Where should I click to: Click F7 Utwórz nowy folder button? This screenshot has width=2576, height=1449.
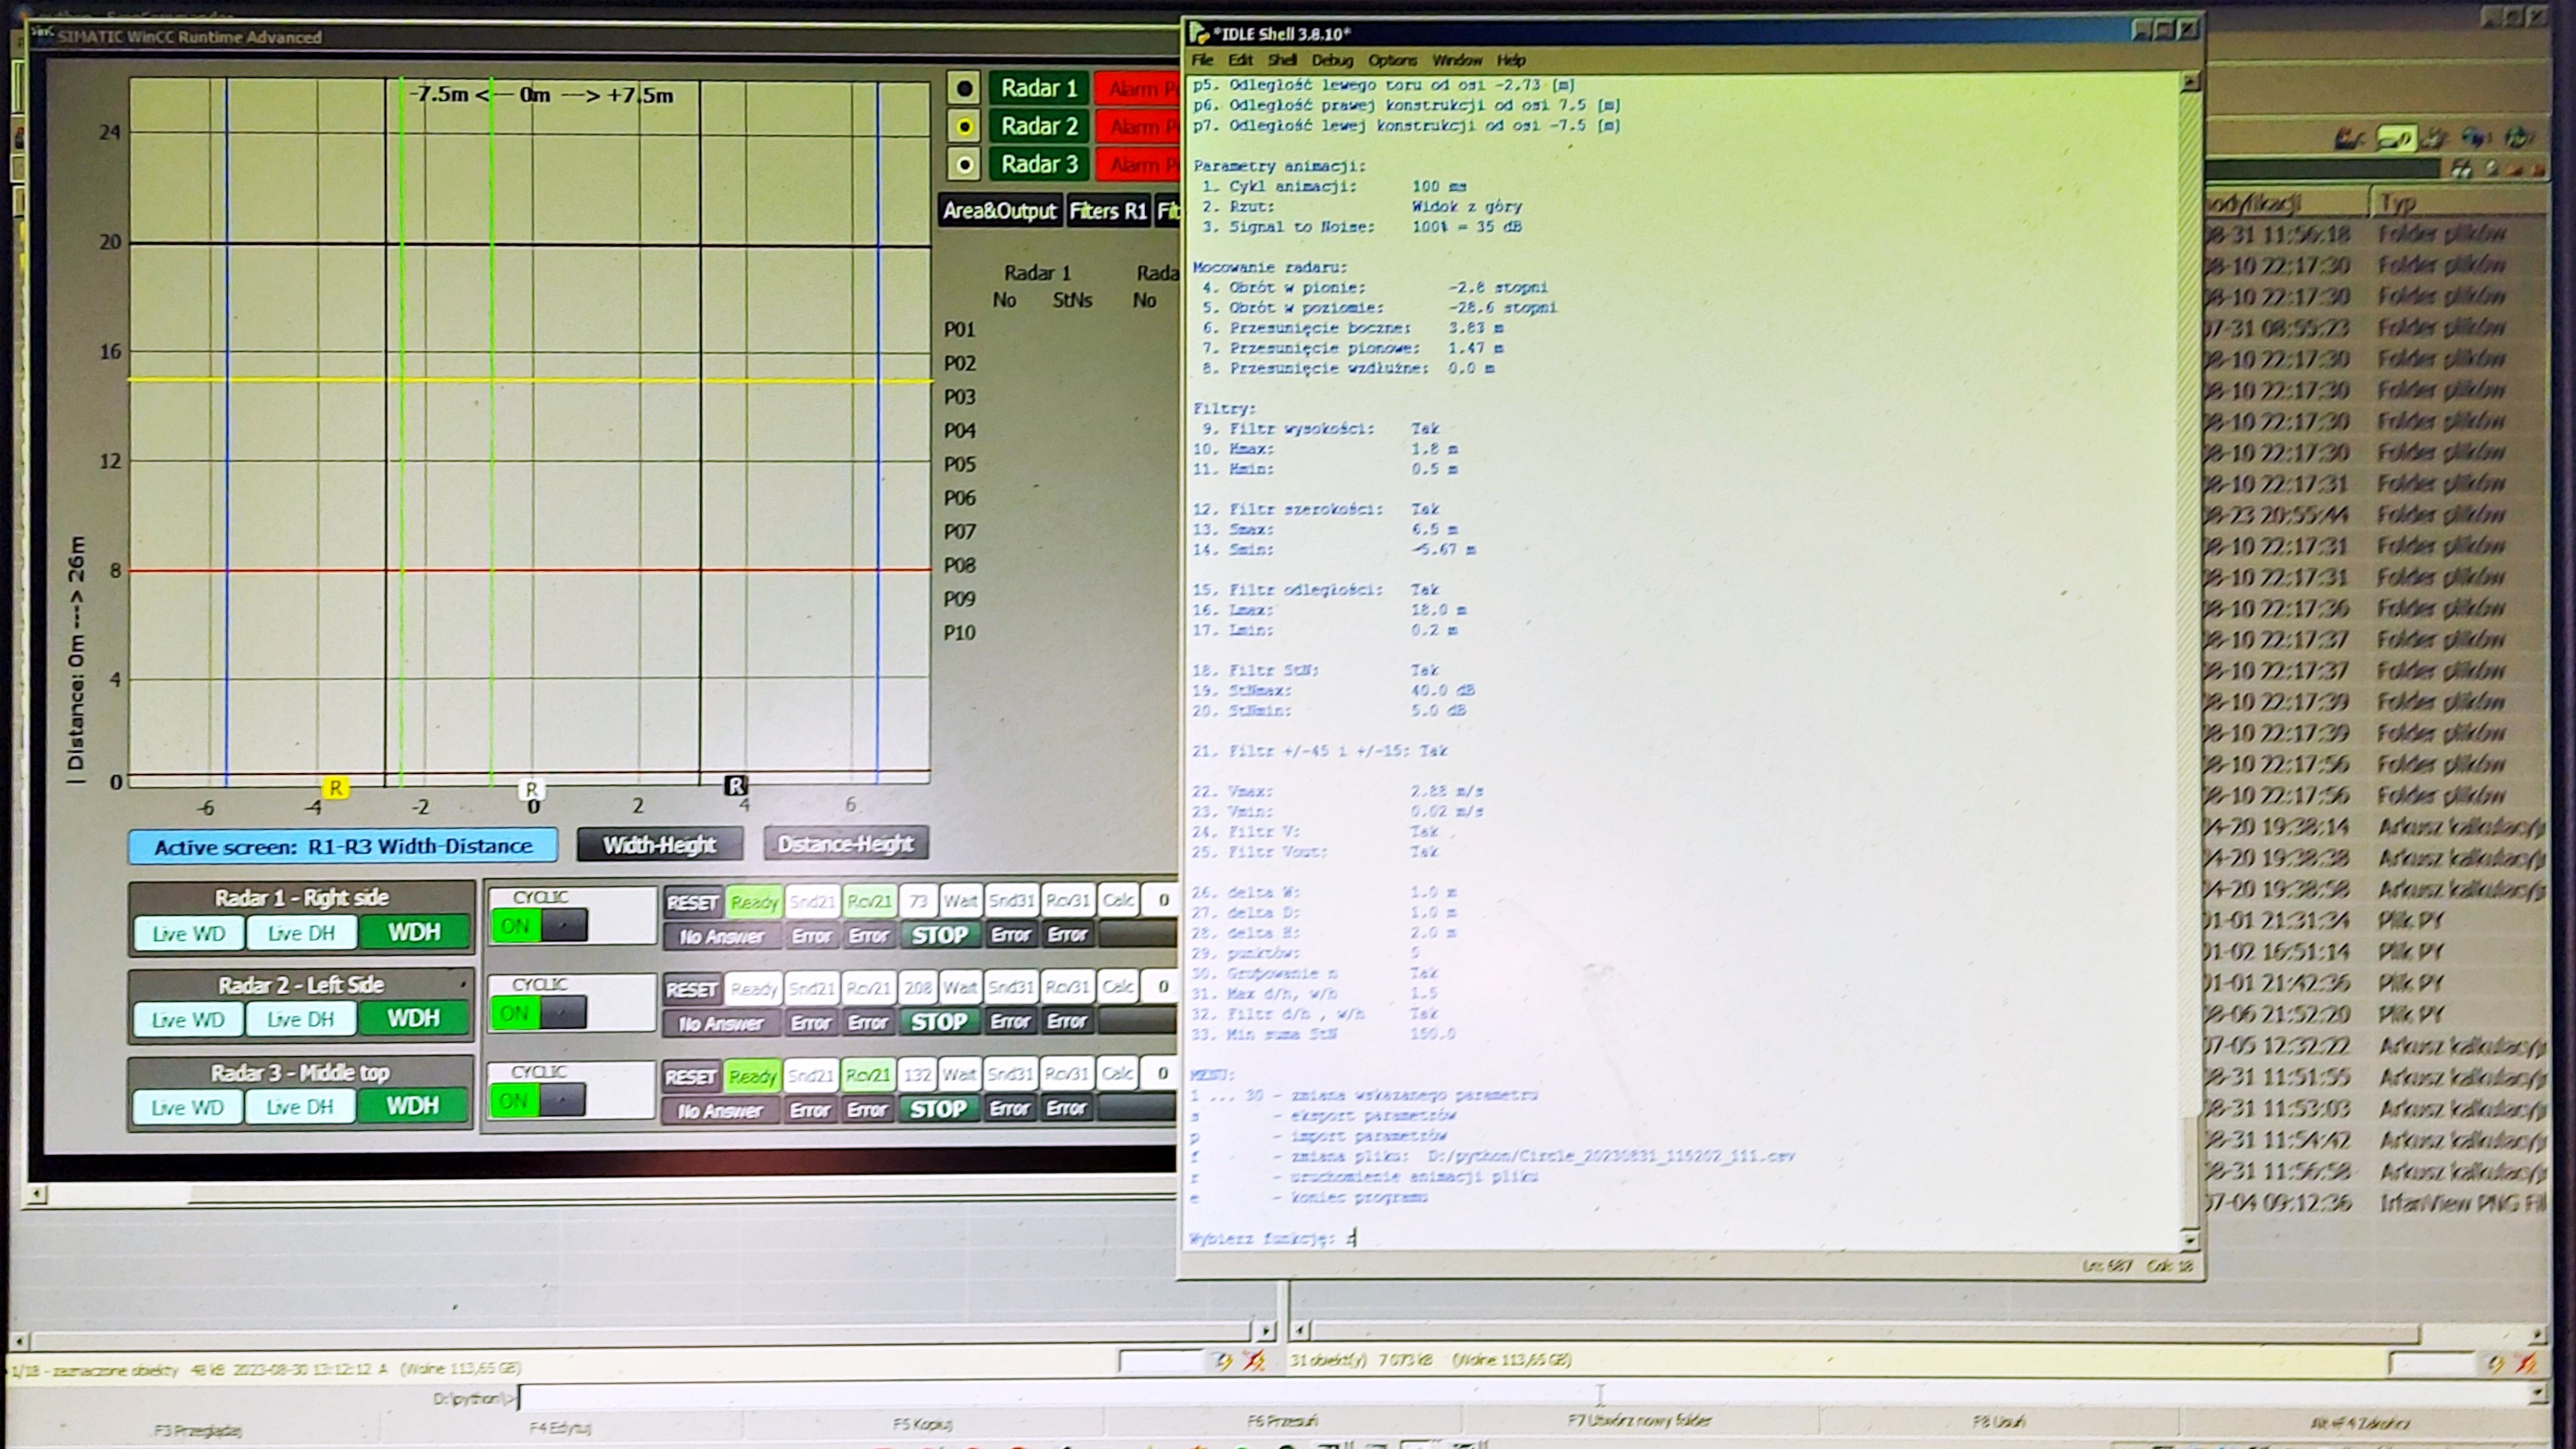pos(1639,1420)
